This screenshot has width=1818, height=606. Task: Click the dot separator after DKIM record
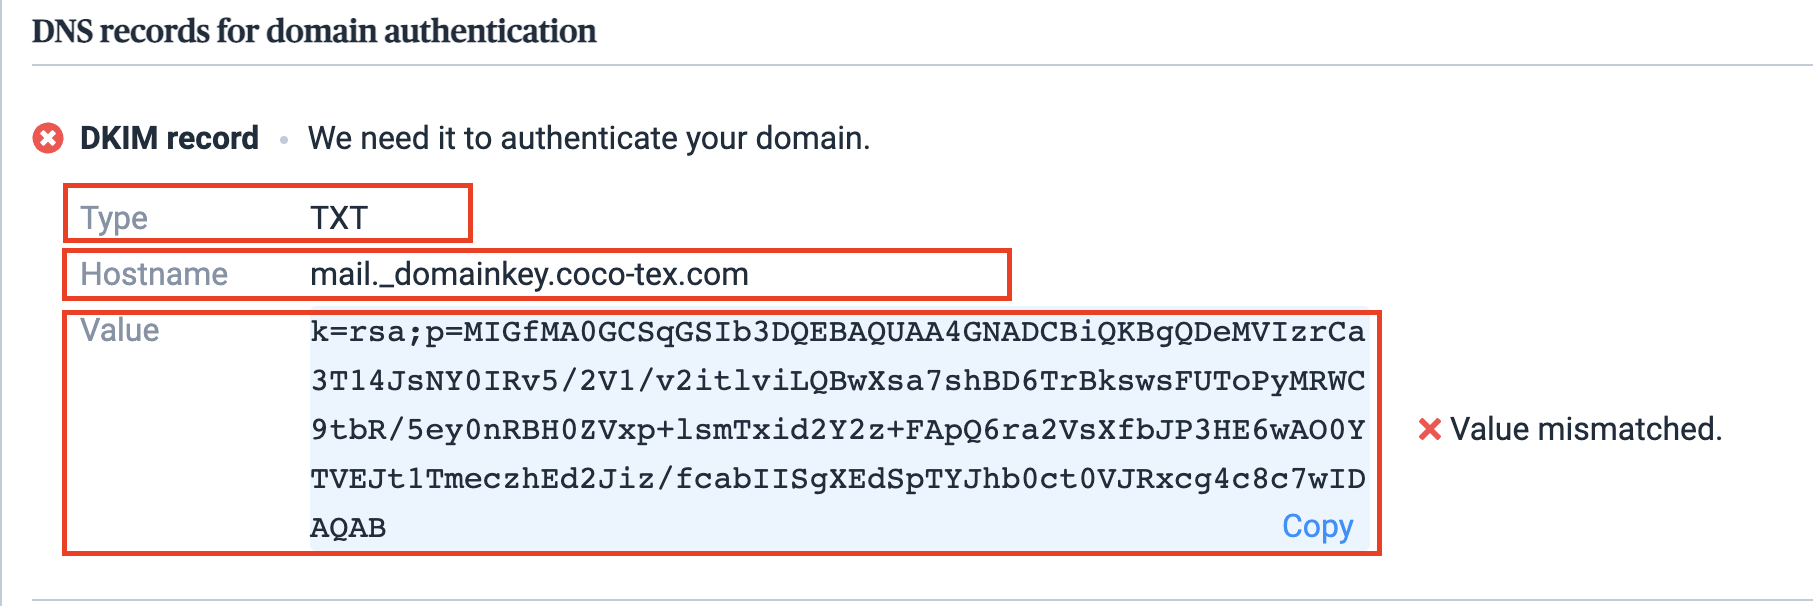tap(284, 140)
